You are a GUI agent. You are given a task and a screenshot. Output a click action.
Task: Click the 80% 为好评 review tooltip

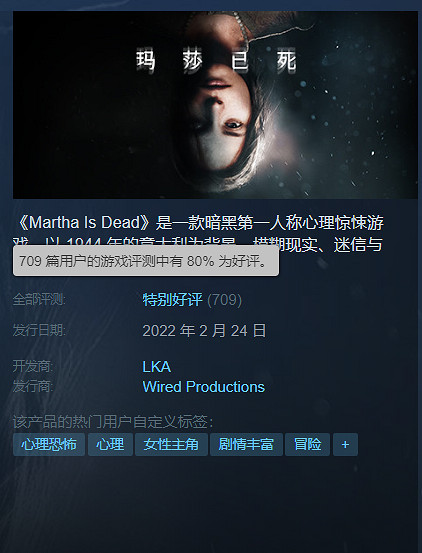(146, 261)
